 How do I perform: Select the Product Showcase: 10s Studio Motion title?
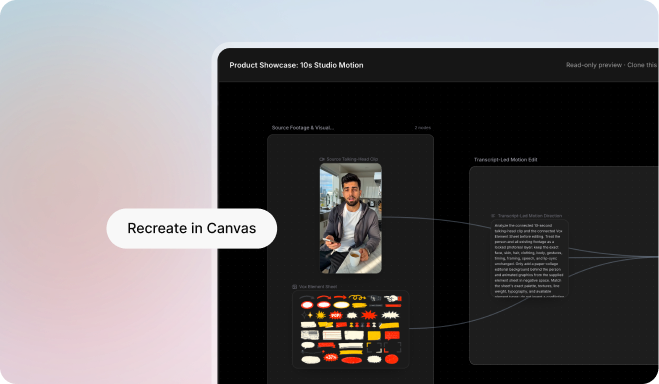pyautogui.click(x=296, y=65)
